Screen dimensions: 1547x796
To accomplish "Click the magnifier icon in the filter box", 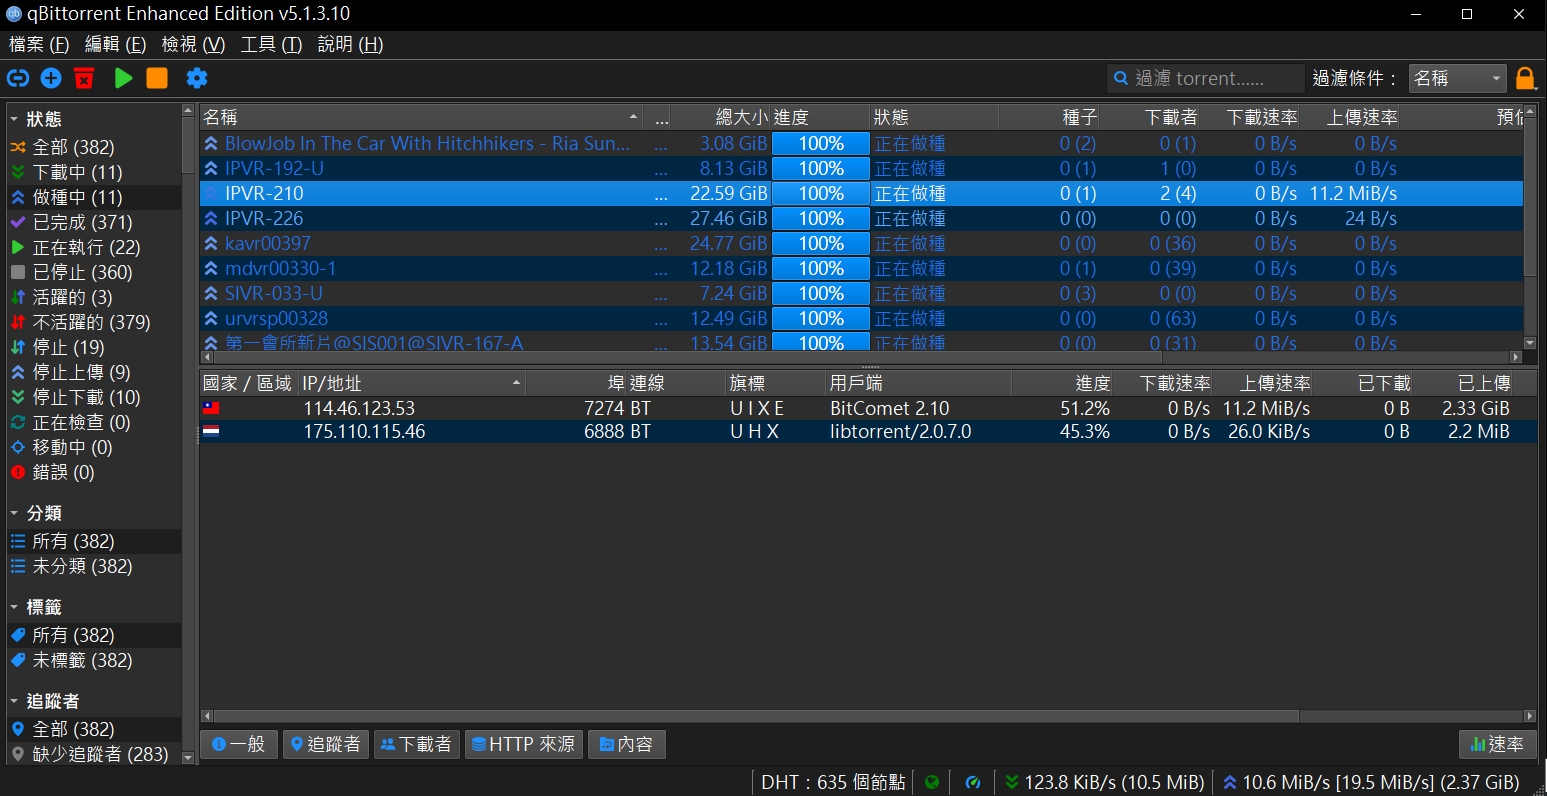I will pyautogui.click(x=1121, y=78).
